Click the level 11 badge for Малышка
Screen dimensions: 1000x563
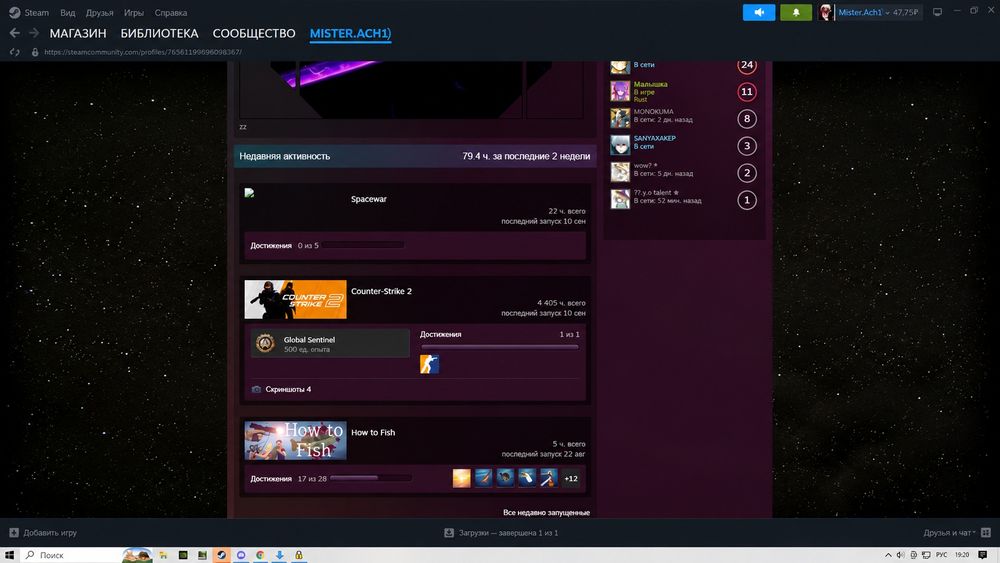point(747,92)
